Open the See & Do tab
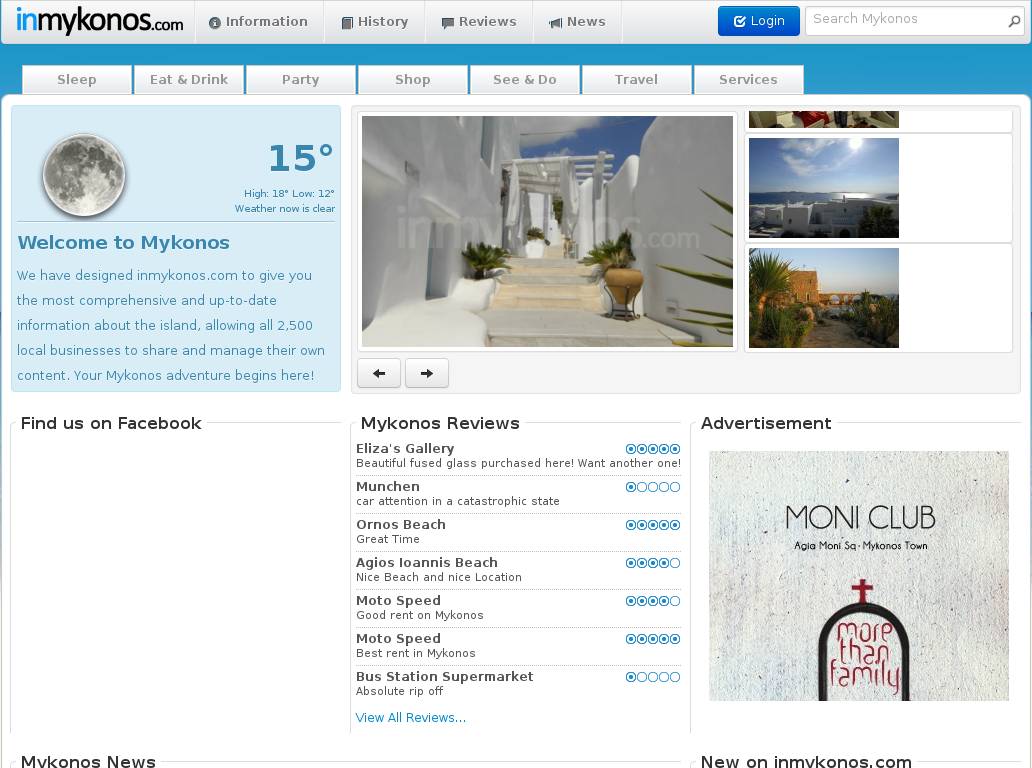Viewport: 1032px width, 768px height. coord(525,80)
